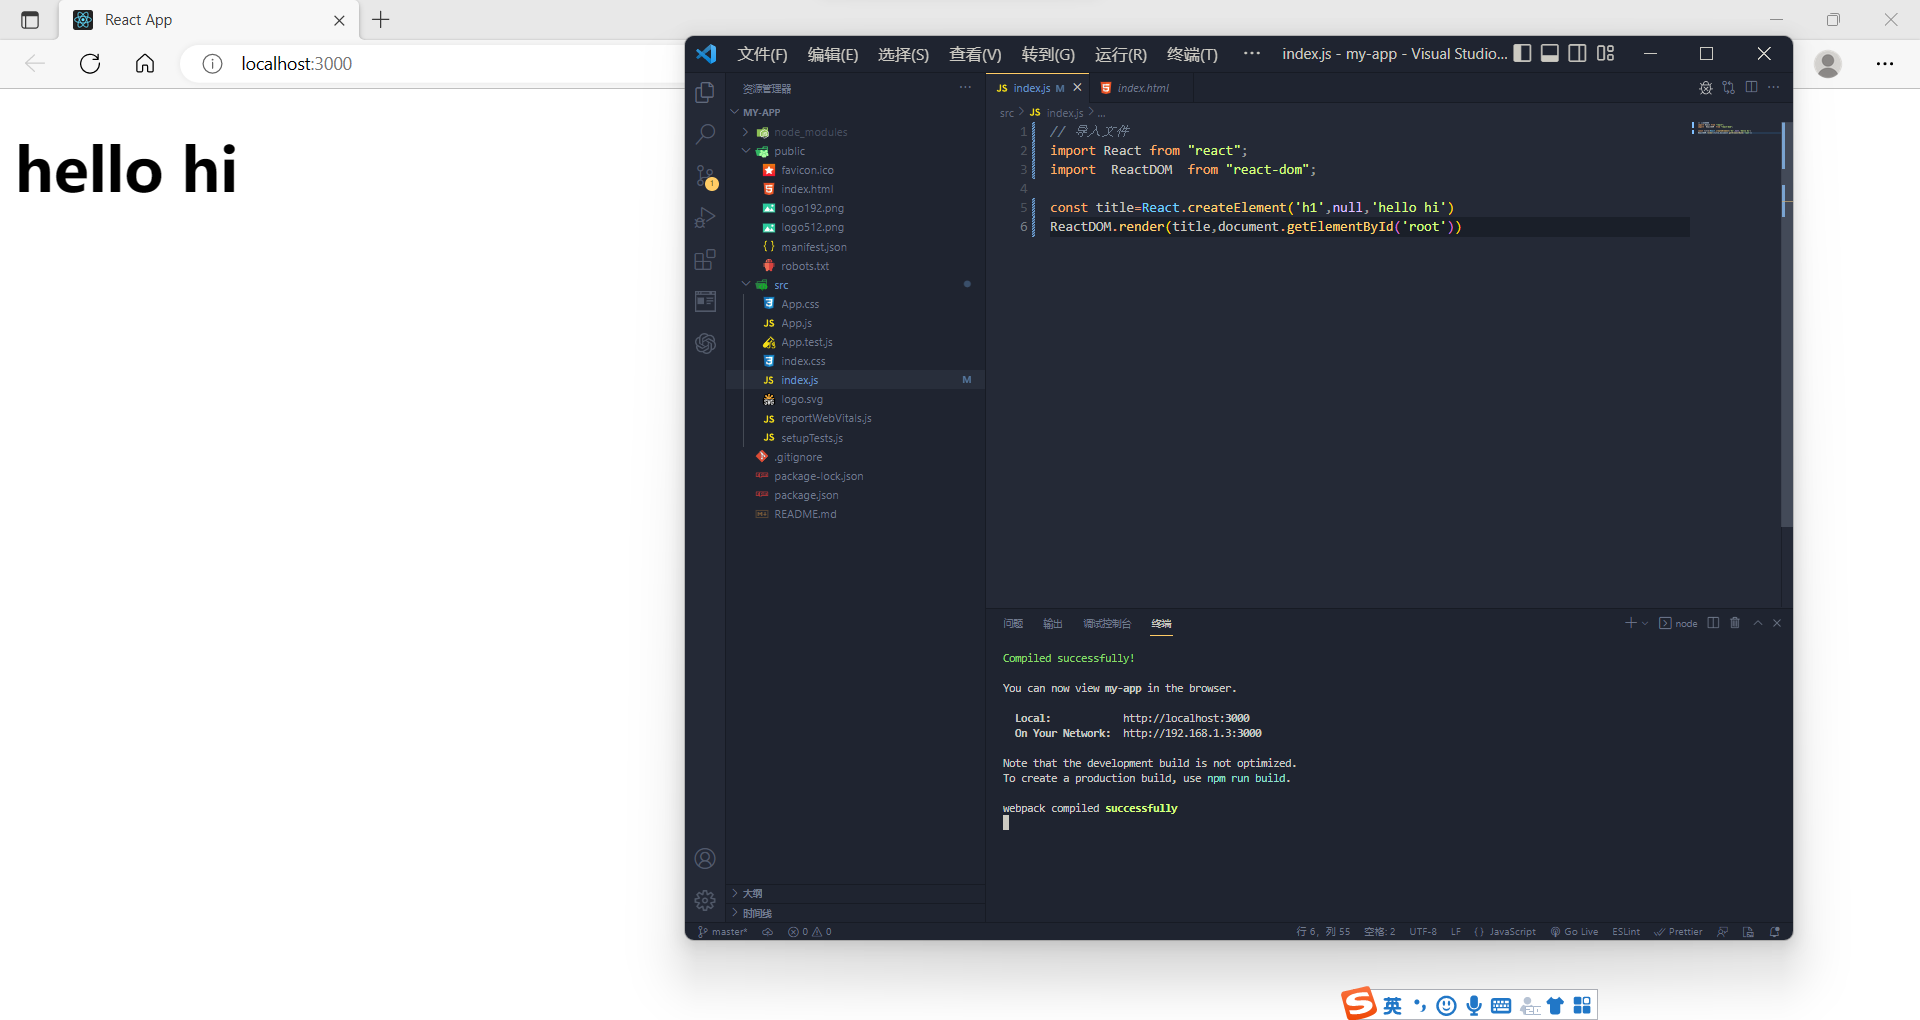Open the ChatGPT extension icon in the sidebar

pos(706,343)
